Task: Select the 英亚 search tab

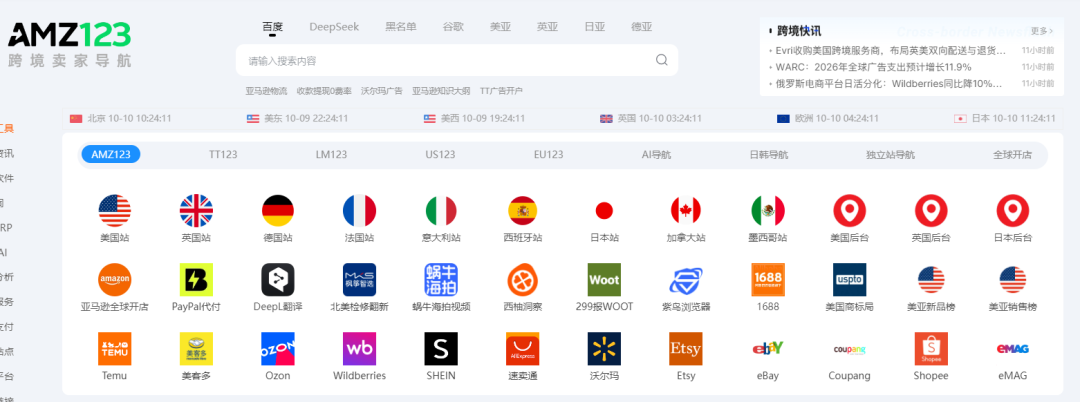Action: click(548, 27)
